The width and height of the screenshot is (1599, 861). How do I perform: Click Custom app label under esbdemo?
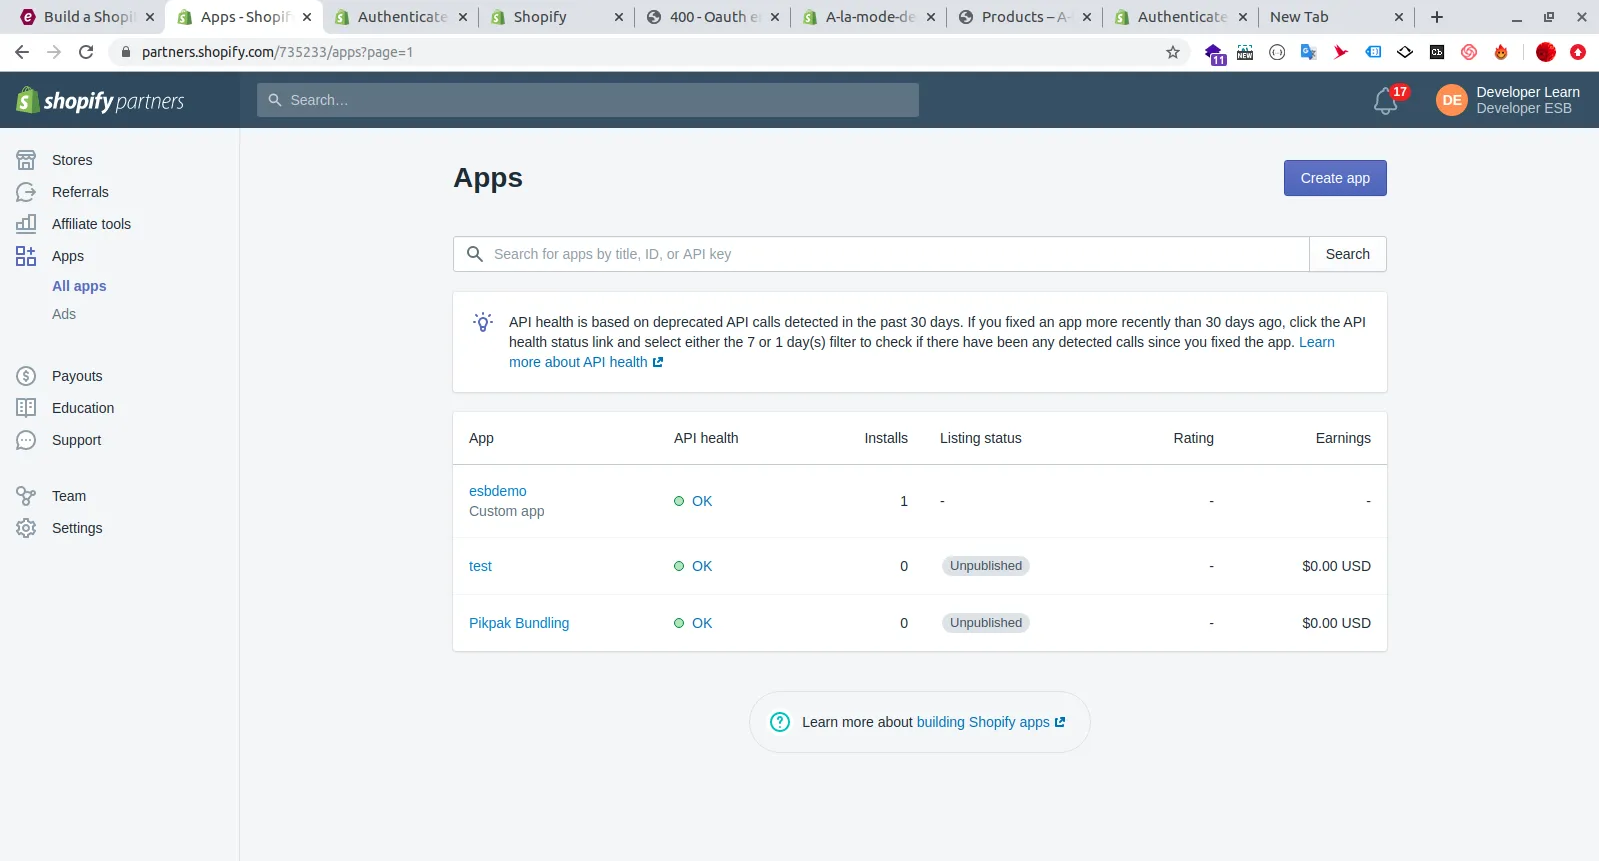pos(506,511)
